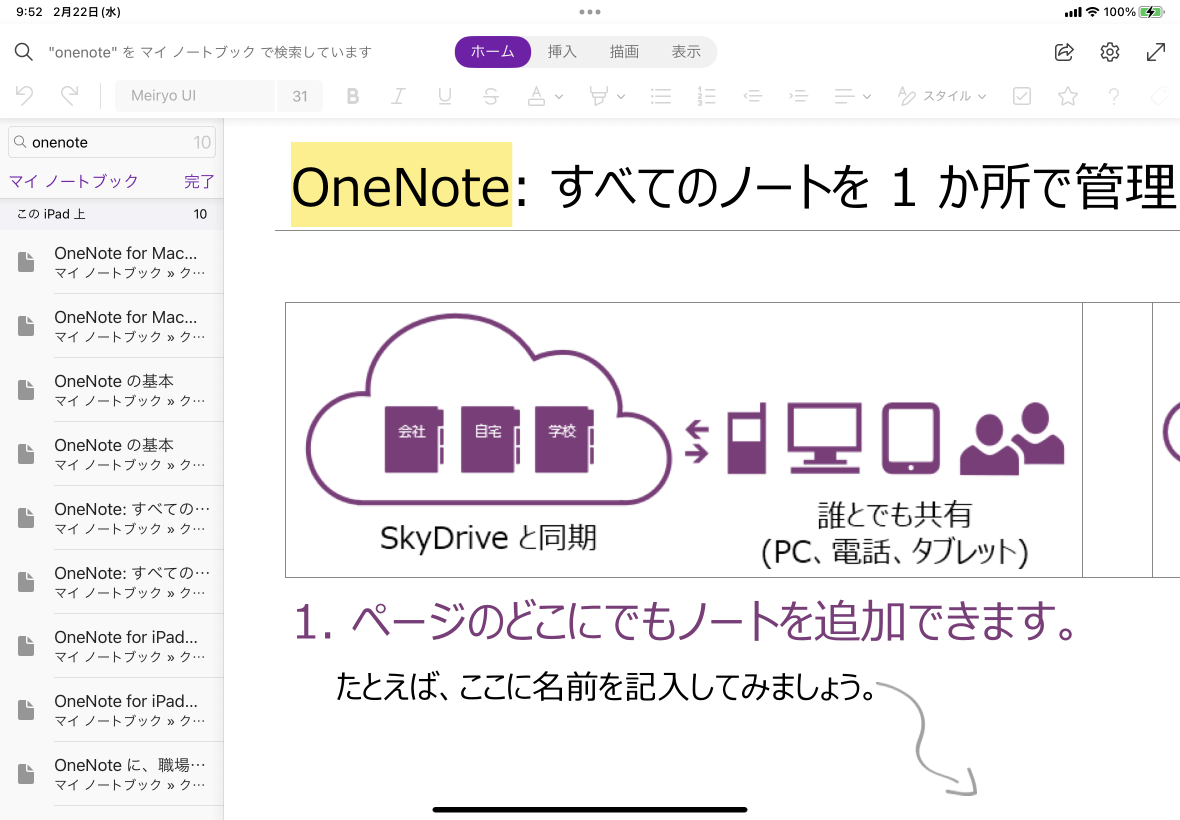Viewport: 1180px width, 820px height.
Task: Open second OneNote の基本 result
Action: pyautogui.click(x=112, y=454)
